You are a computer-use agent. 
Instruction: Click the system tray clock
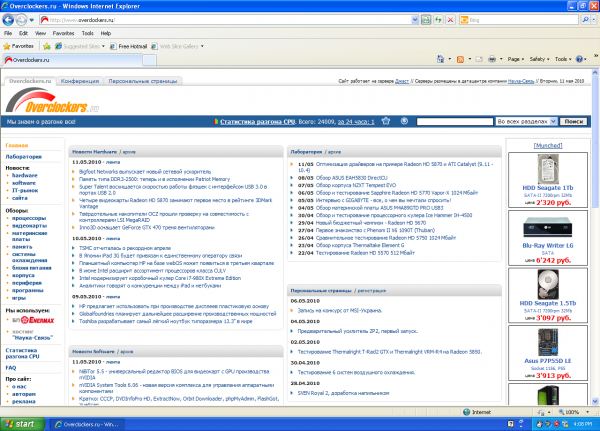pos(583,424)
